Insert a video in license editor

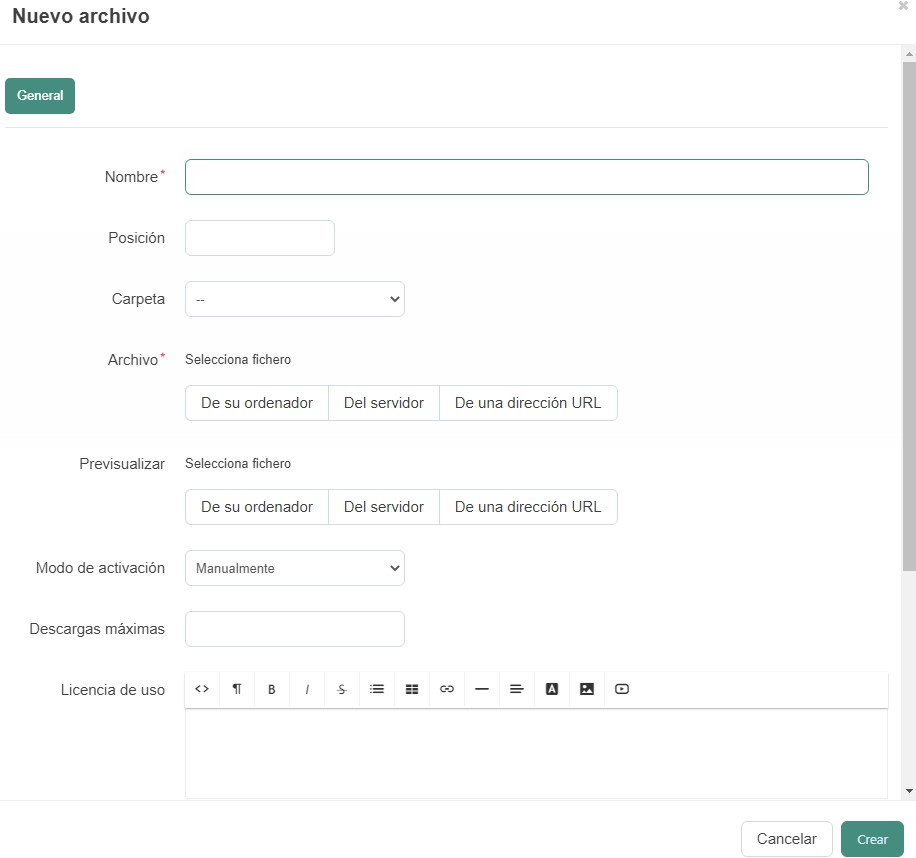pos(622,689)
